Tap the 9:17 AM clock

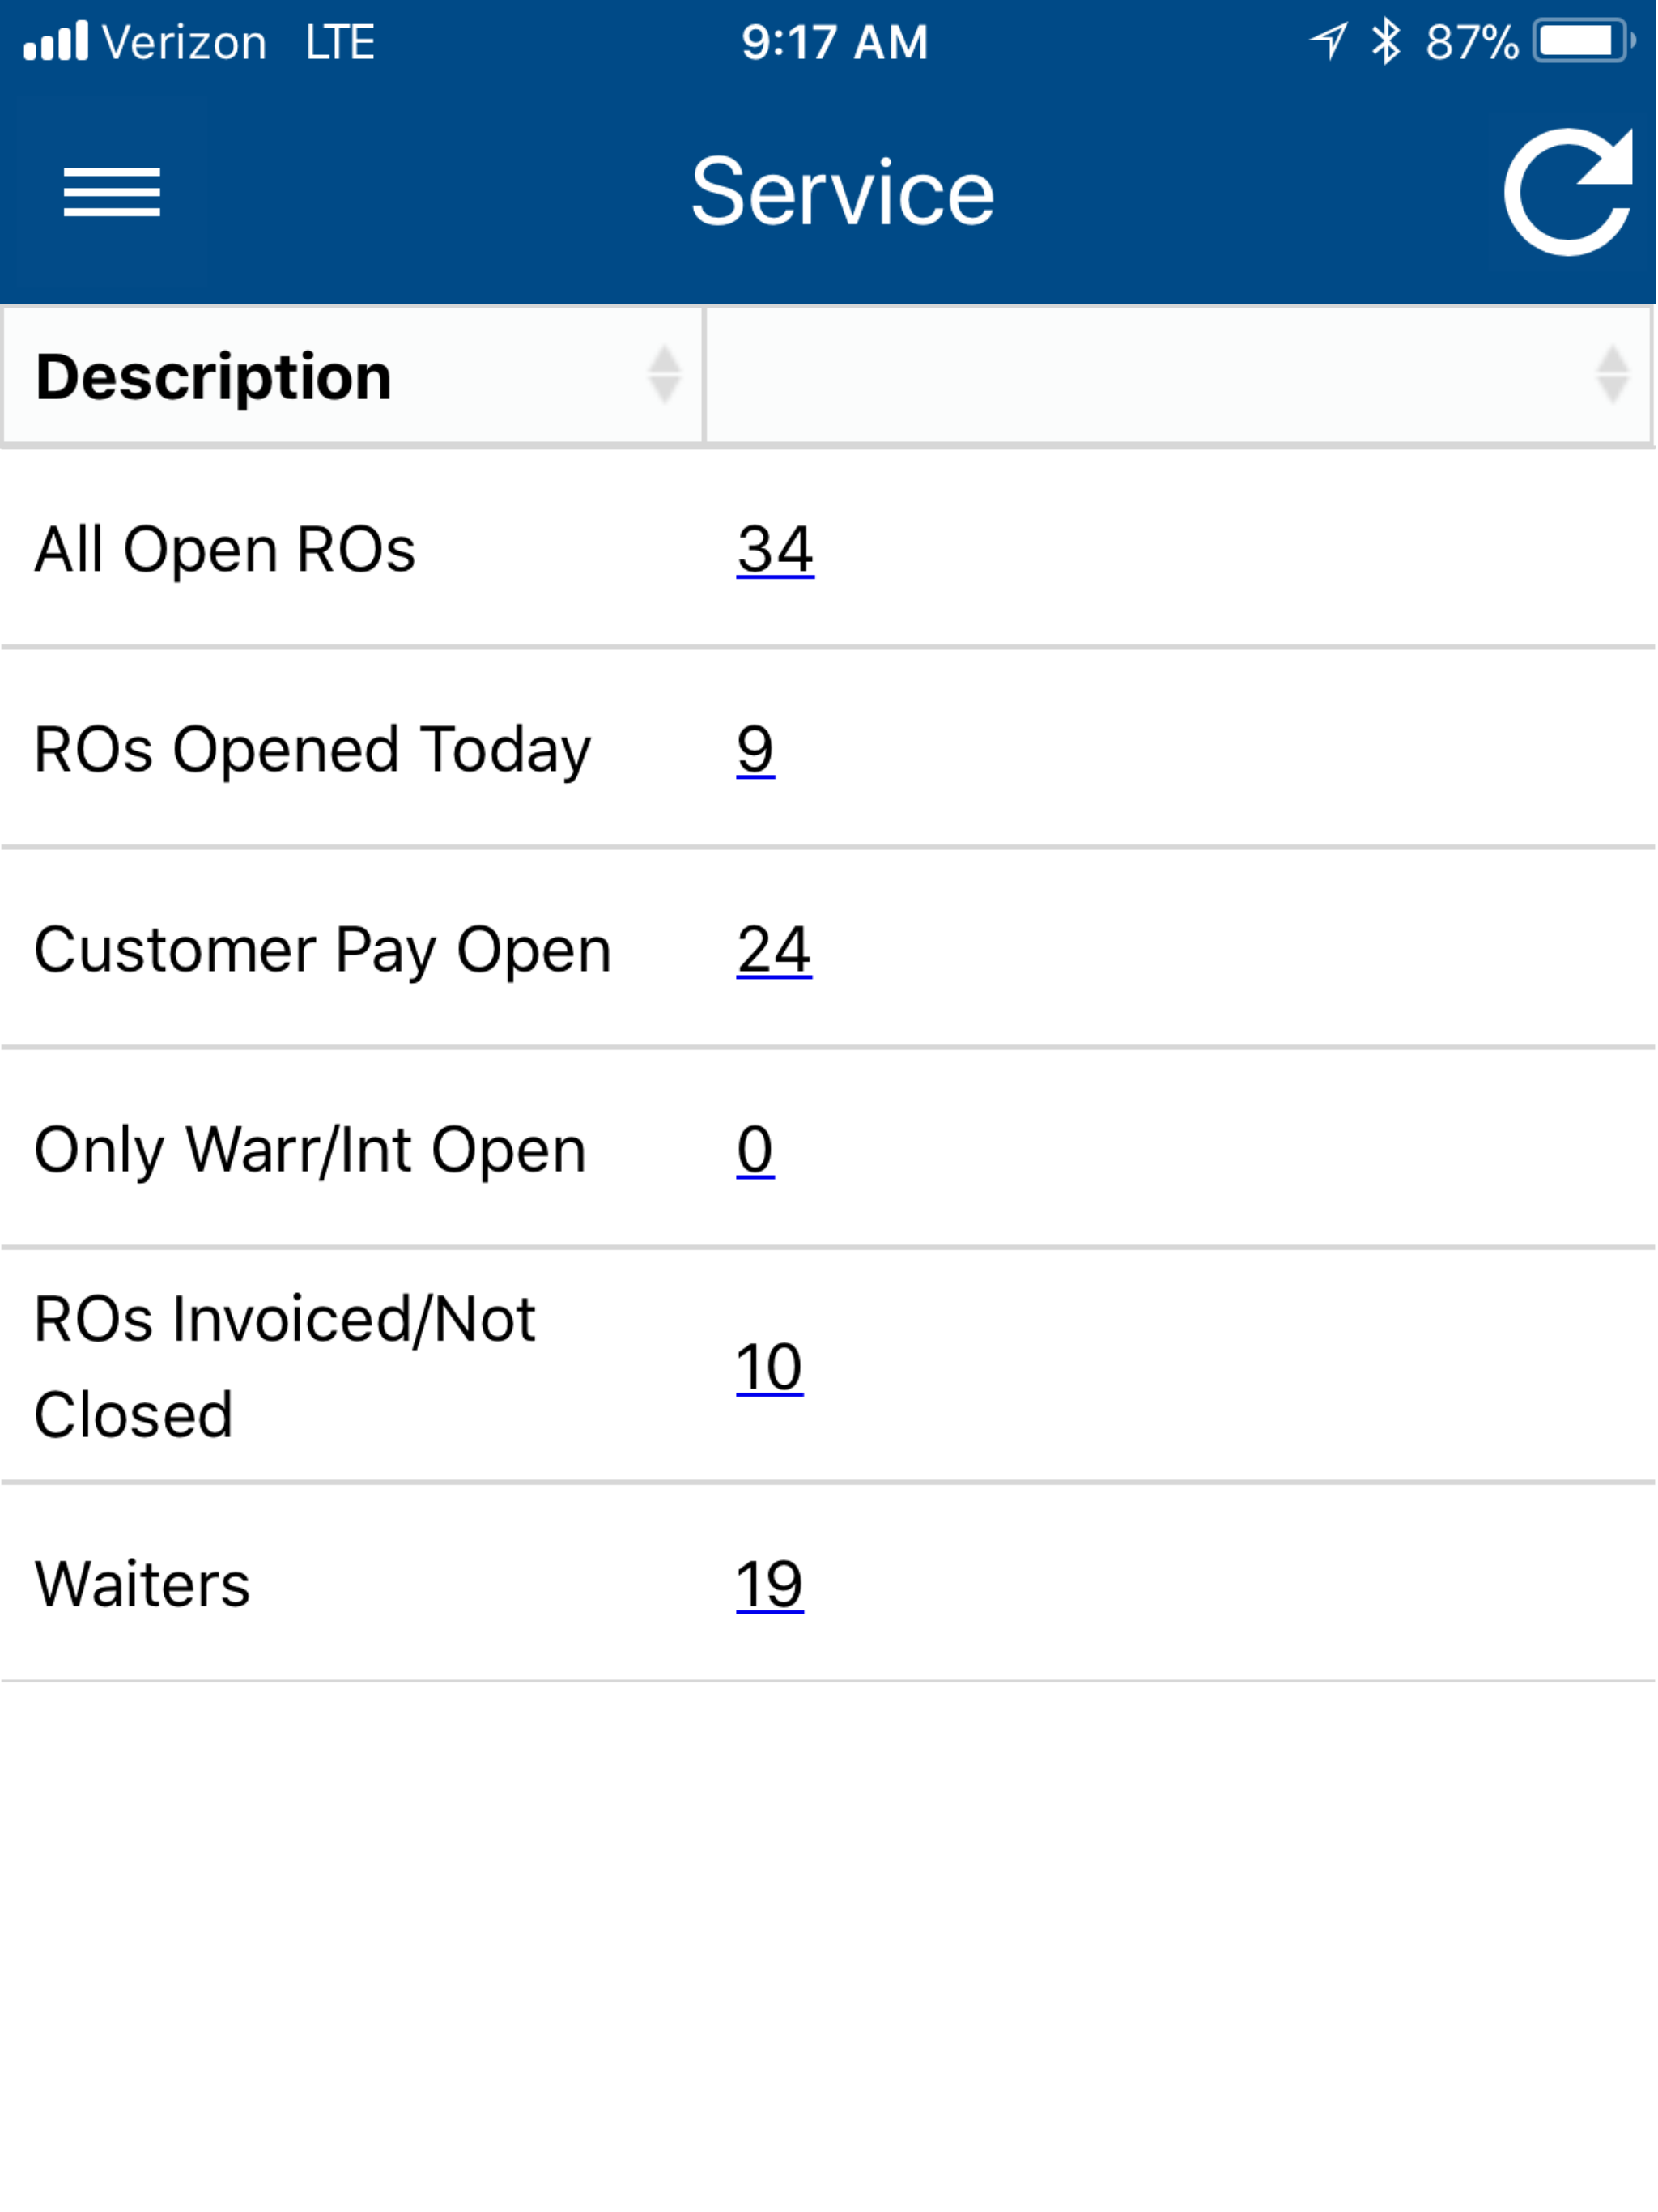tap(835, 43)
